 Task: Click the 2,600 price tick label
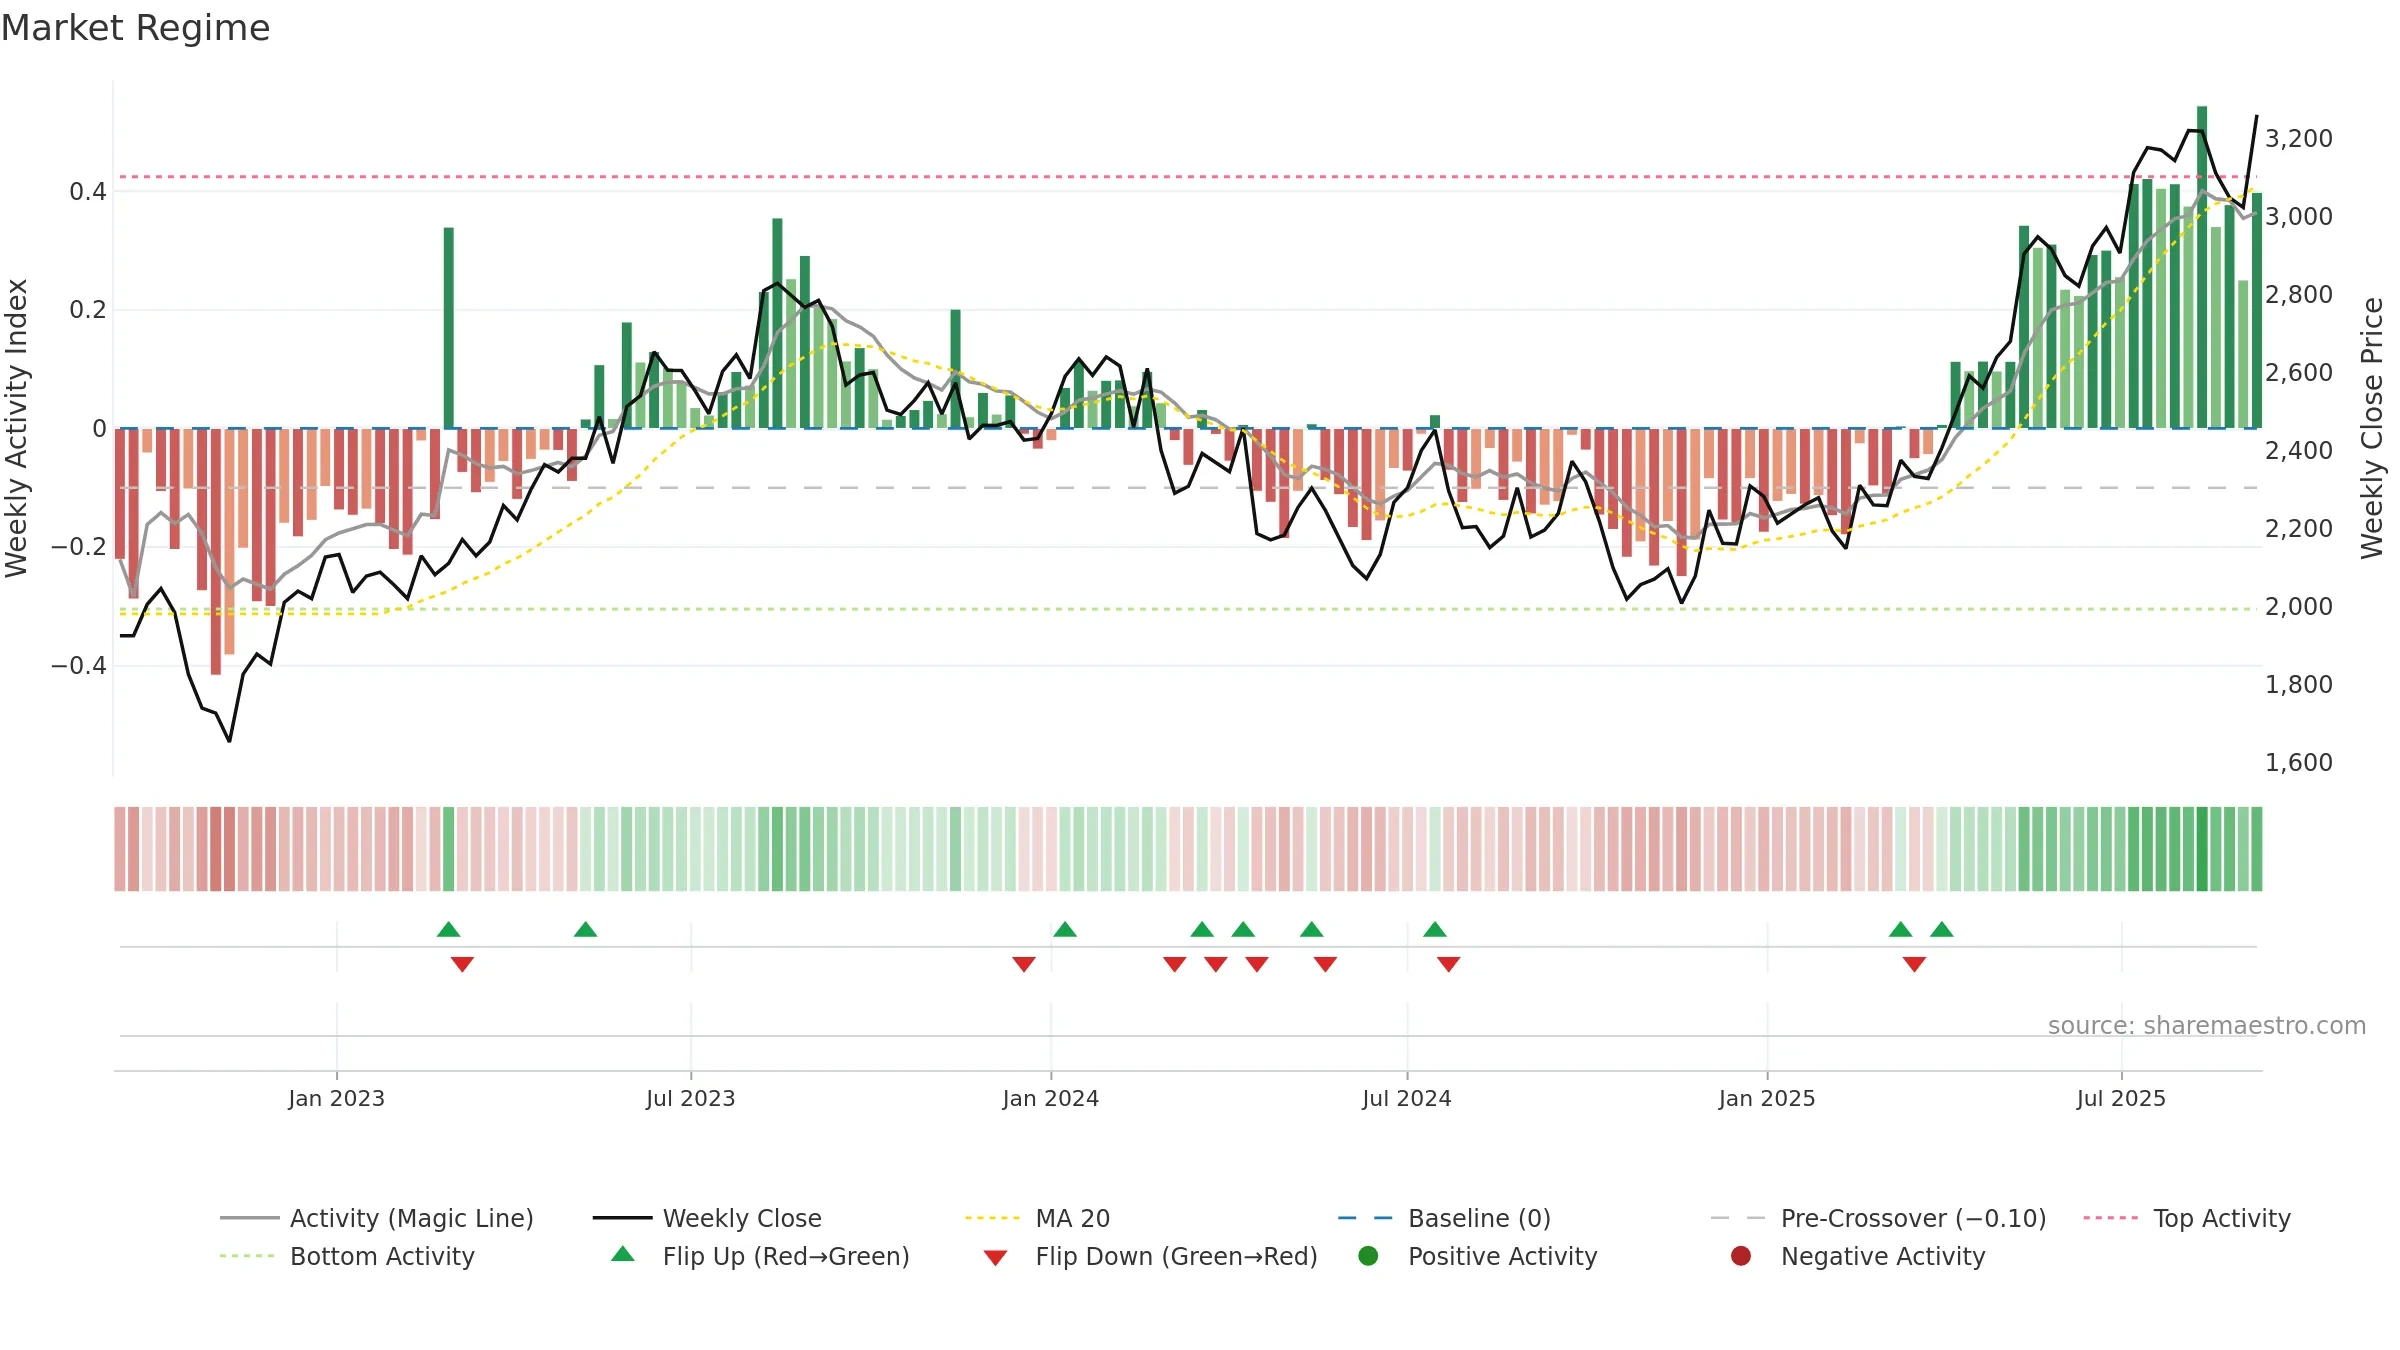(2299, 372)
